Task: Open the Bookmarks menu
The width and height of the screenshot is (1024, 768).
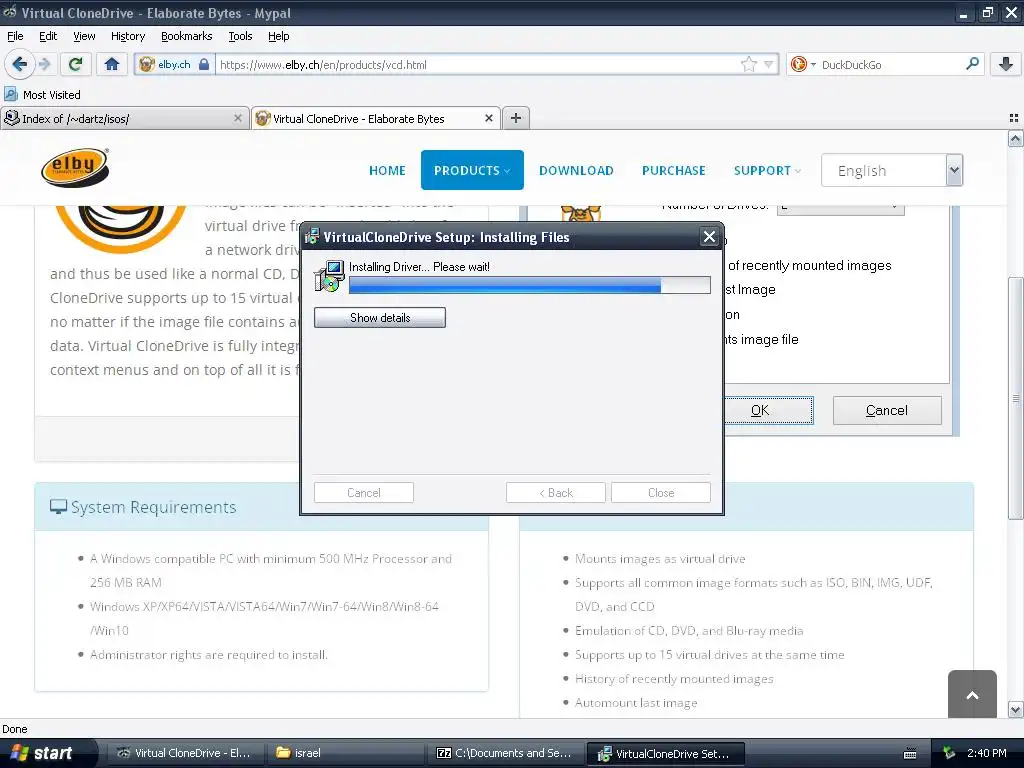Action: [x=186, y=36]
